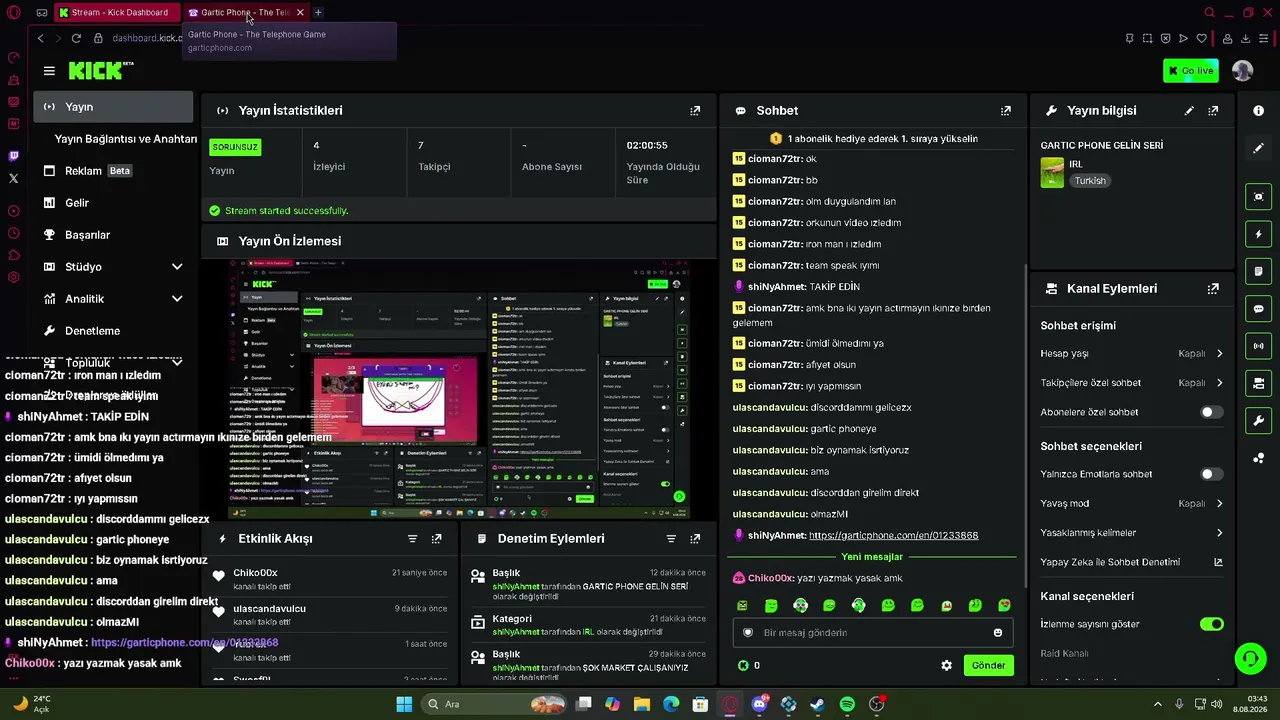Open Yavaş mod setting
This screenshot has width=1280, height=720.
[x=1132, y=504]
